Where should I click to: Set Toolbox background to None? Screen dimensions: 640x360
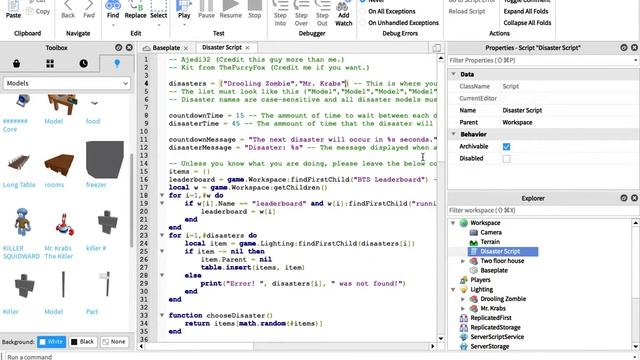click(114, 342)
